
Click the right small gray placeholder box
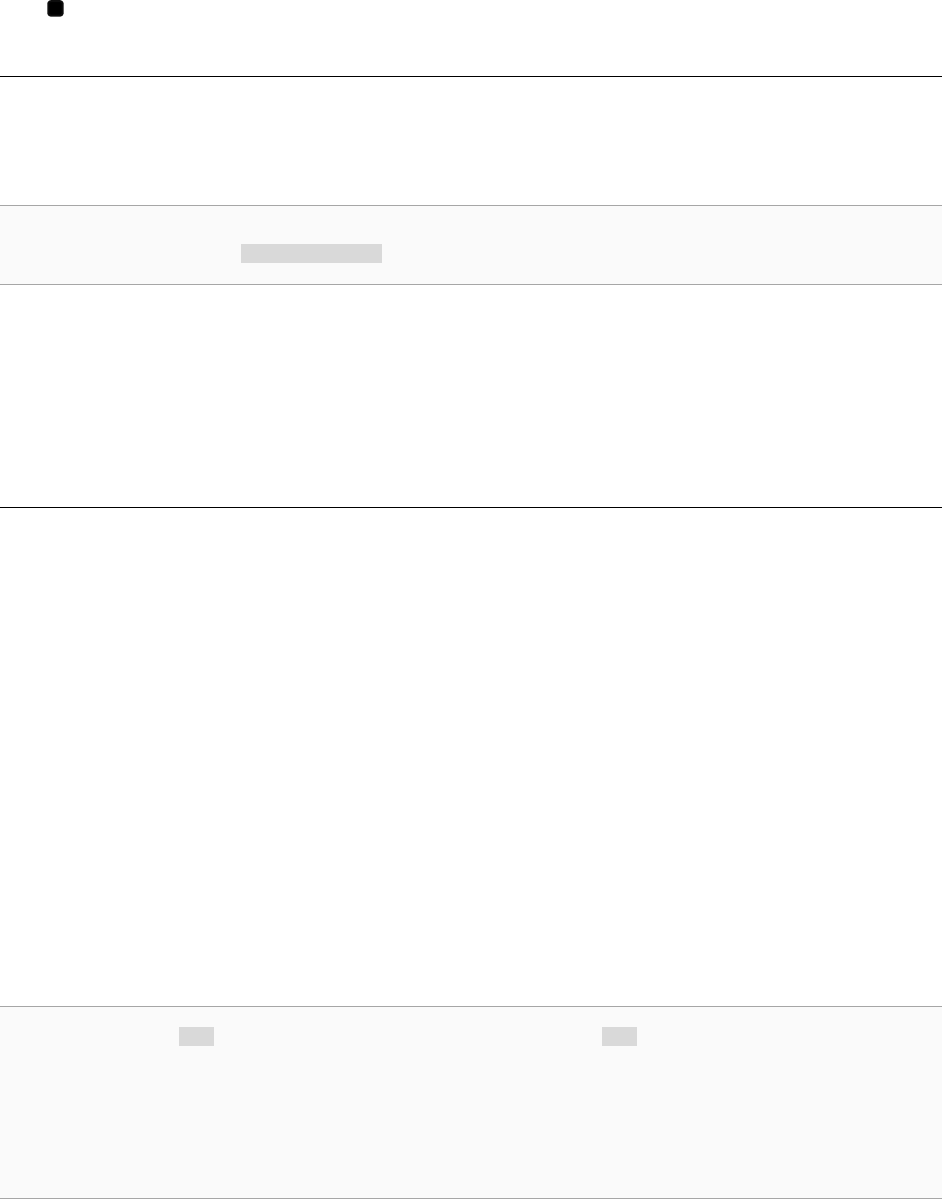(x=619, y=1036)
